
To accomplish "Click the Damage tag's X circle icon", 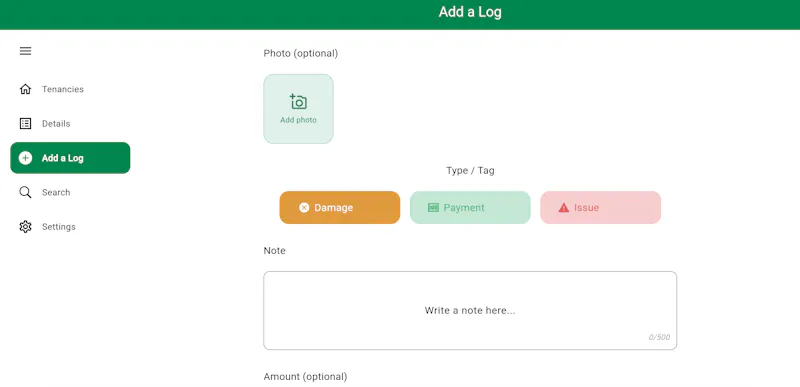I will coord(304,208).
